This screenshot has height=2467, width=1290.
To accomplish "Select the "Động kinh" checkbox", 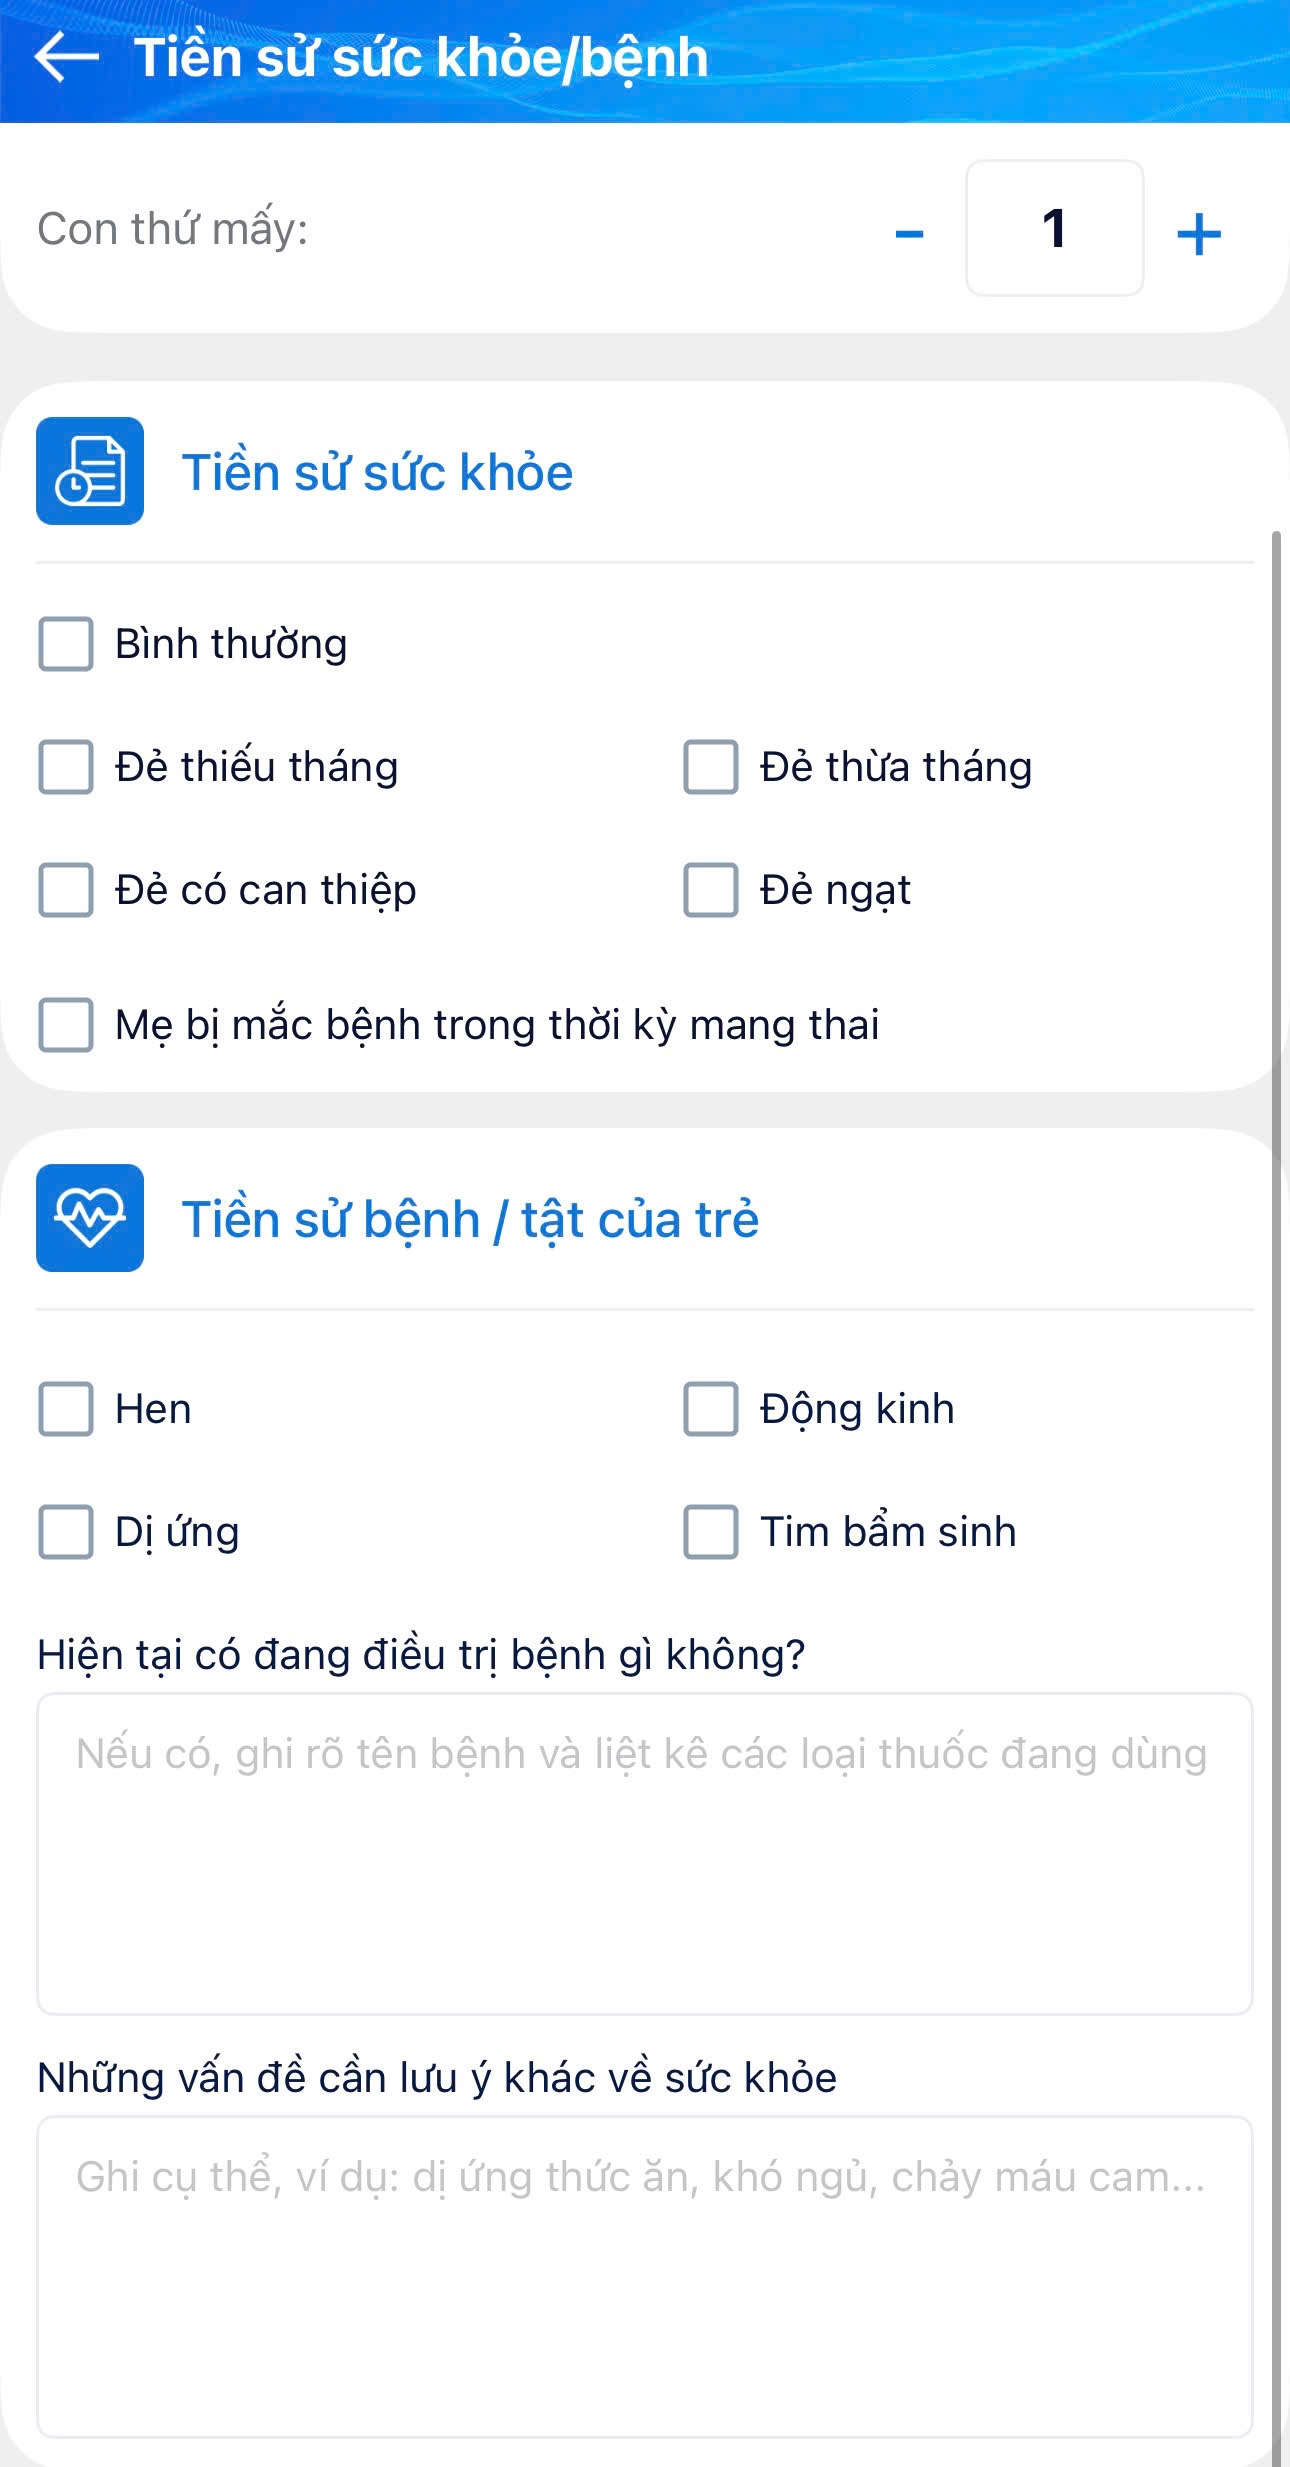I will (711, 1409).
